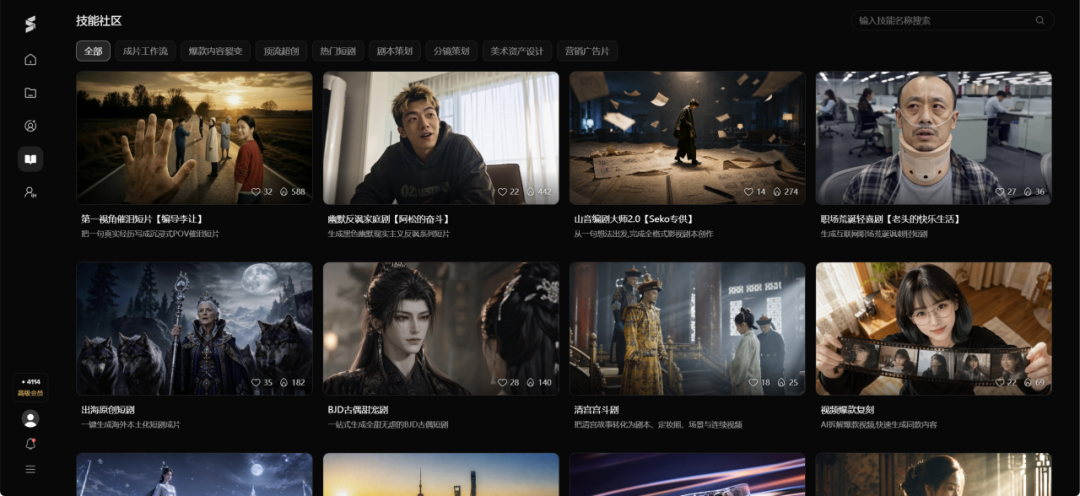Like the 出海原创短剧 card via heart icon
Image resolution: width=1080 pixels, height=496 pixels.
256,382
